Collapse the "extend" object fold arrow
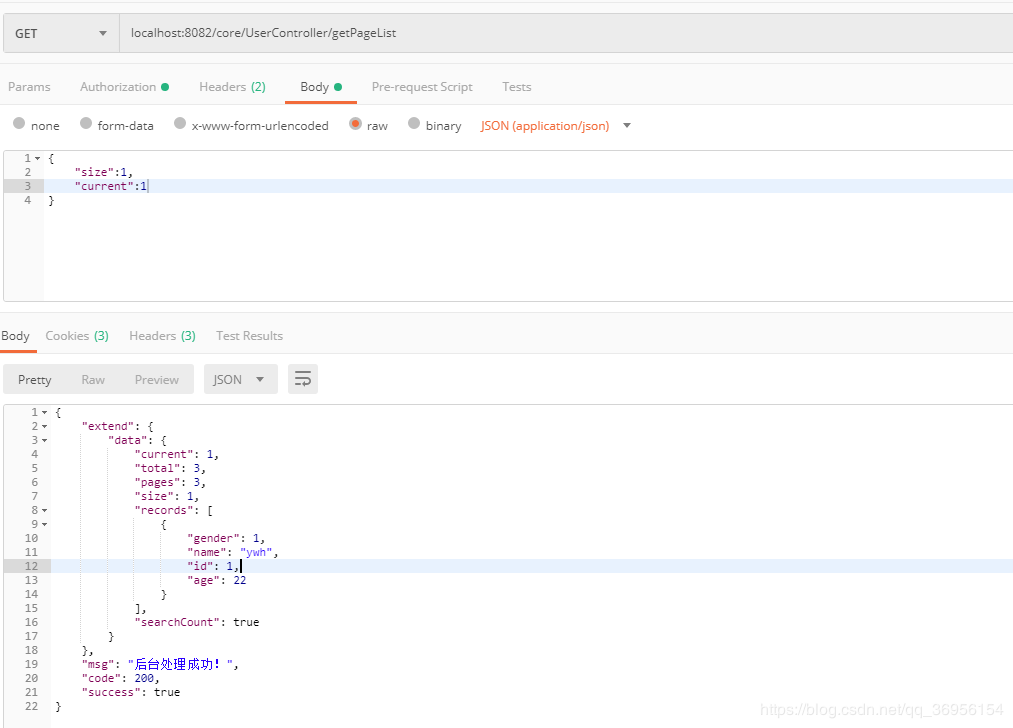The width and height of the screenshot is (1013, 728). (44, 426)
